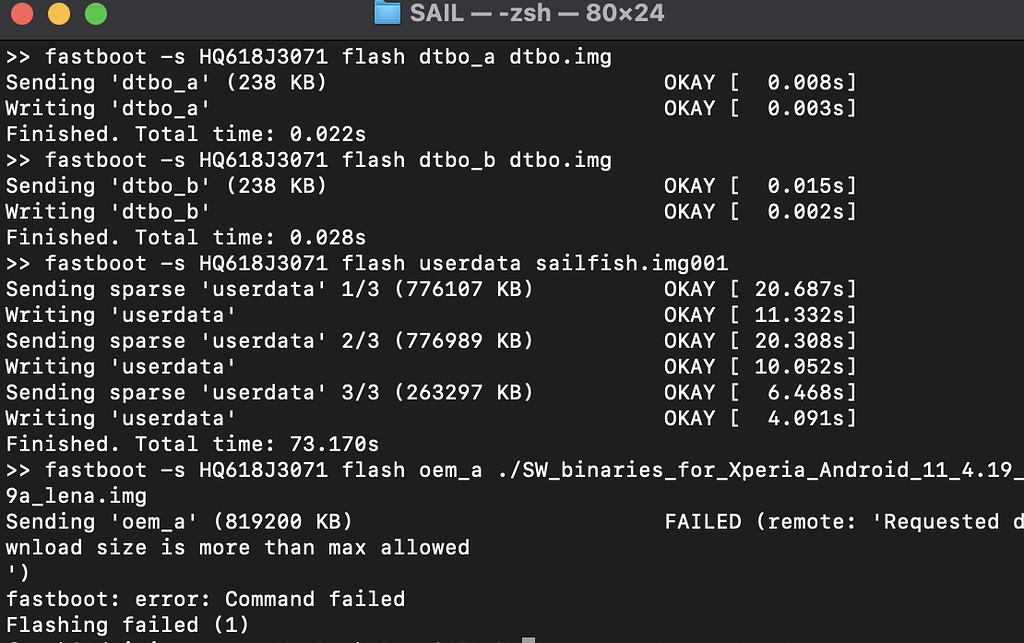1024x643 pixels.
Task: Click the blue folder icon in title bar
Action: (x=386, y=14)
